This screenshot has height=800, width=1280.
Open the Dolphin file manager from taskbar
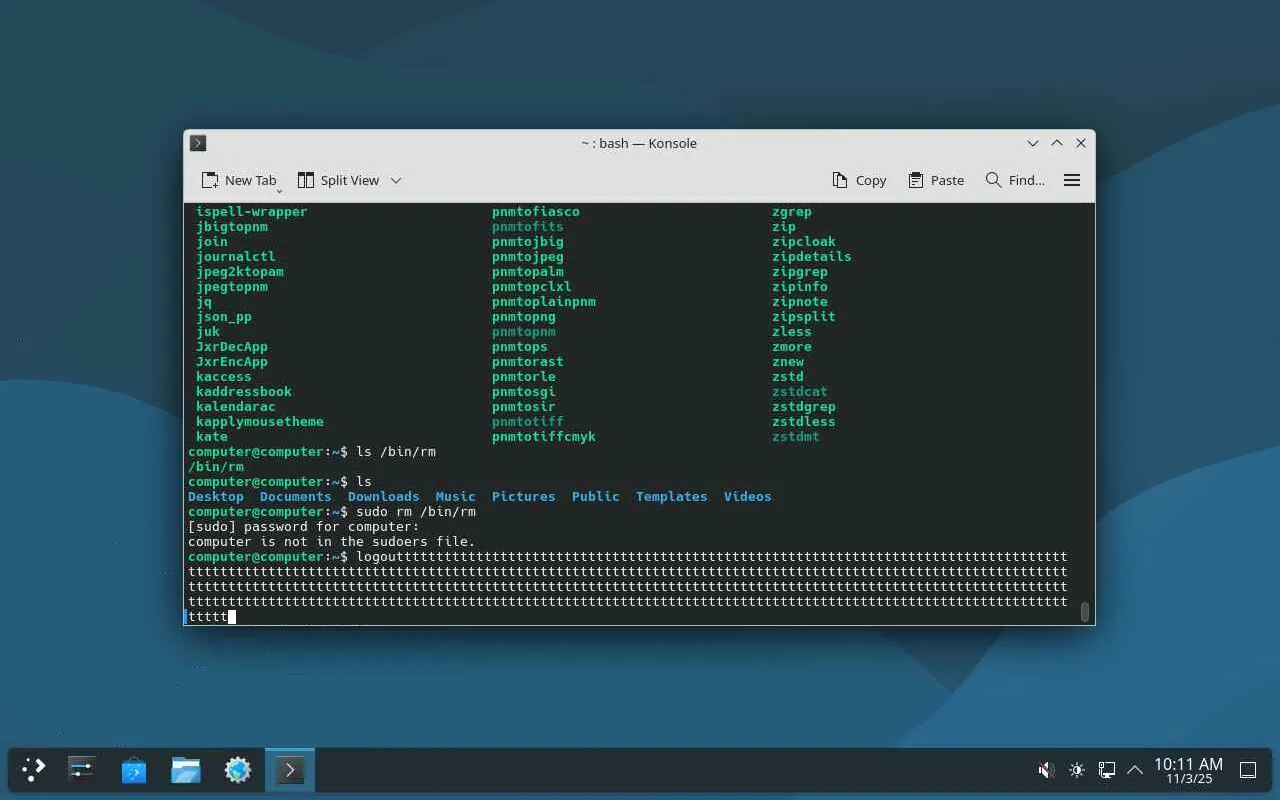(x=186, y=769)
